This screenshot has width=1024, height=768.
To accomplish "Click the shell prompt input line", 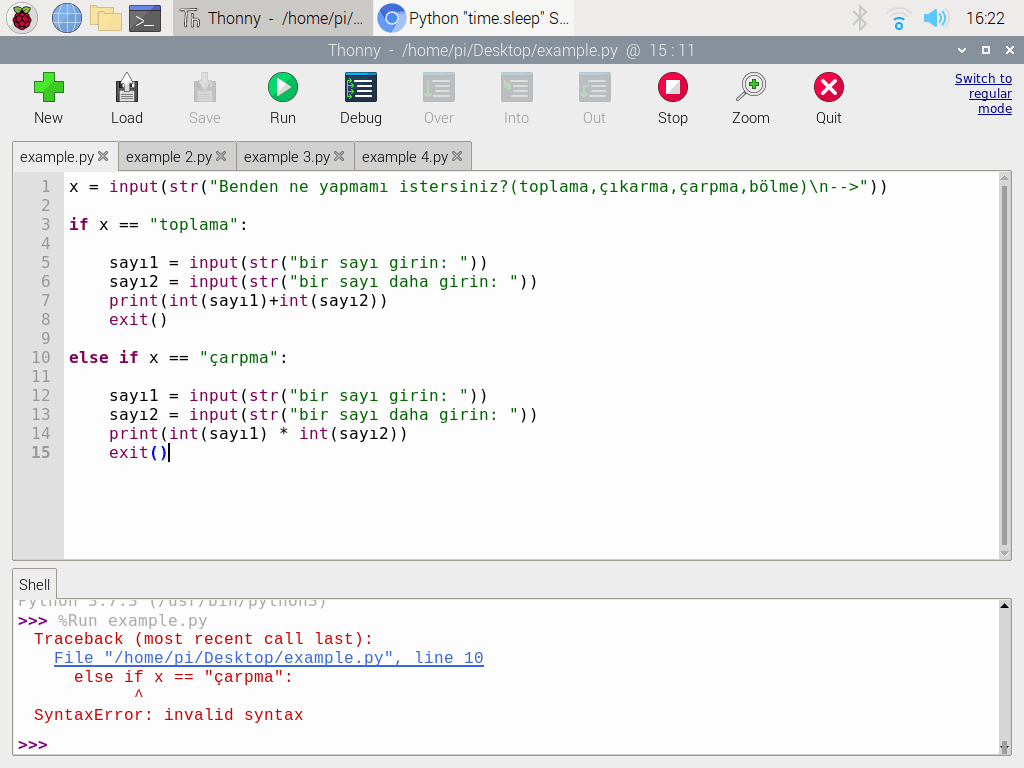I will (x=509, y=744).
